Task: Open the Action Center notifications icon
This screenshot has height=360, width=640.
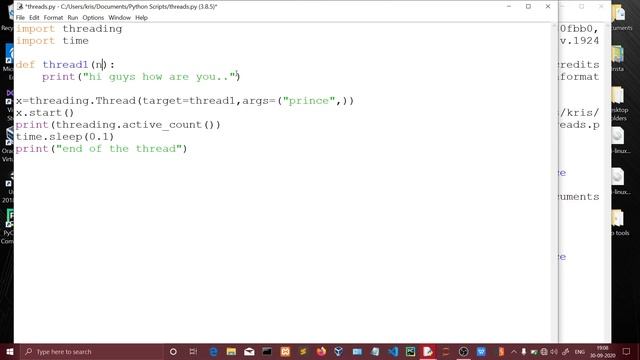Action: (626, 352)
